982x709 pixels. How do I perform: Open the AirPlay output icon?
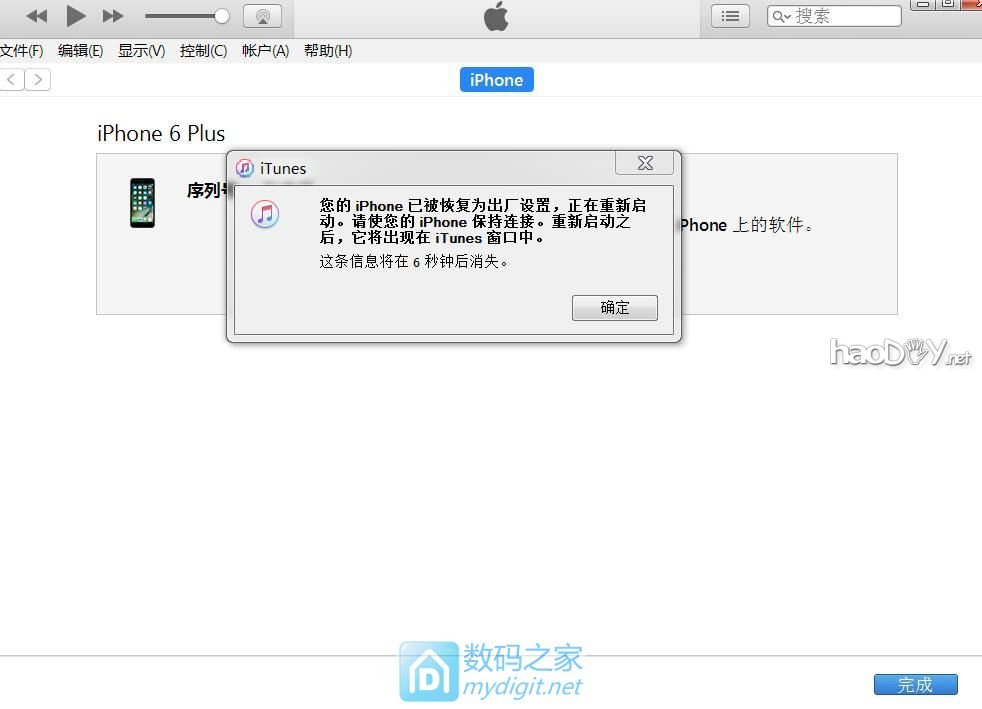pos(262,16)
